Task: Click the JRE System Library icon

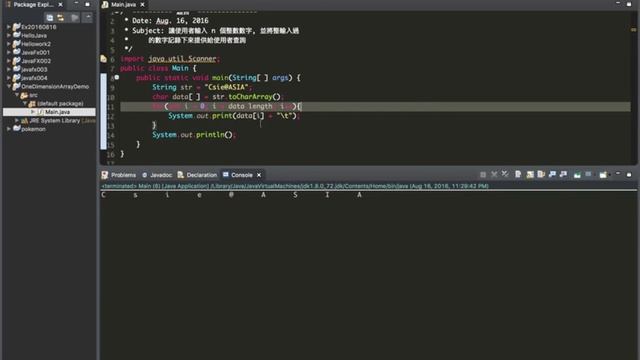Action: (24, 121)
